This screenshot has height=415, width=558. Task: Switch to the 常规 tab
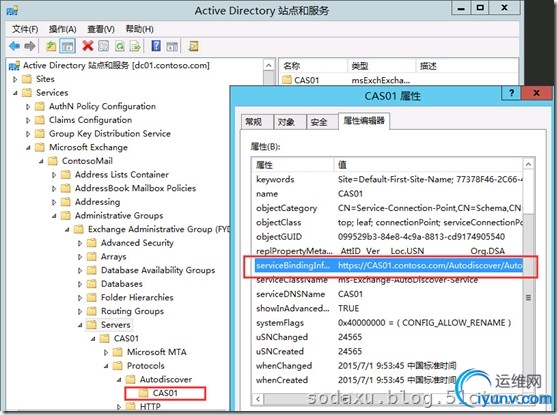click(x=257, y=122)
